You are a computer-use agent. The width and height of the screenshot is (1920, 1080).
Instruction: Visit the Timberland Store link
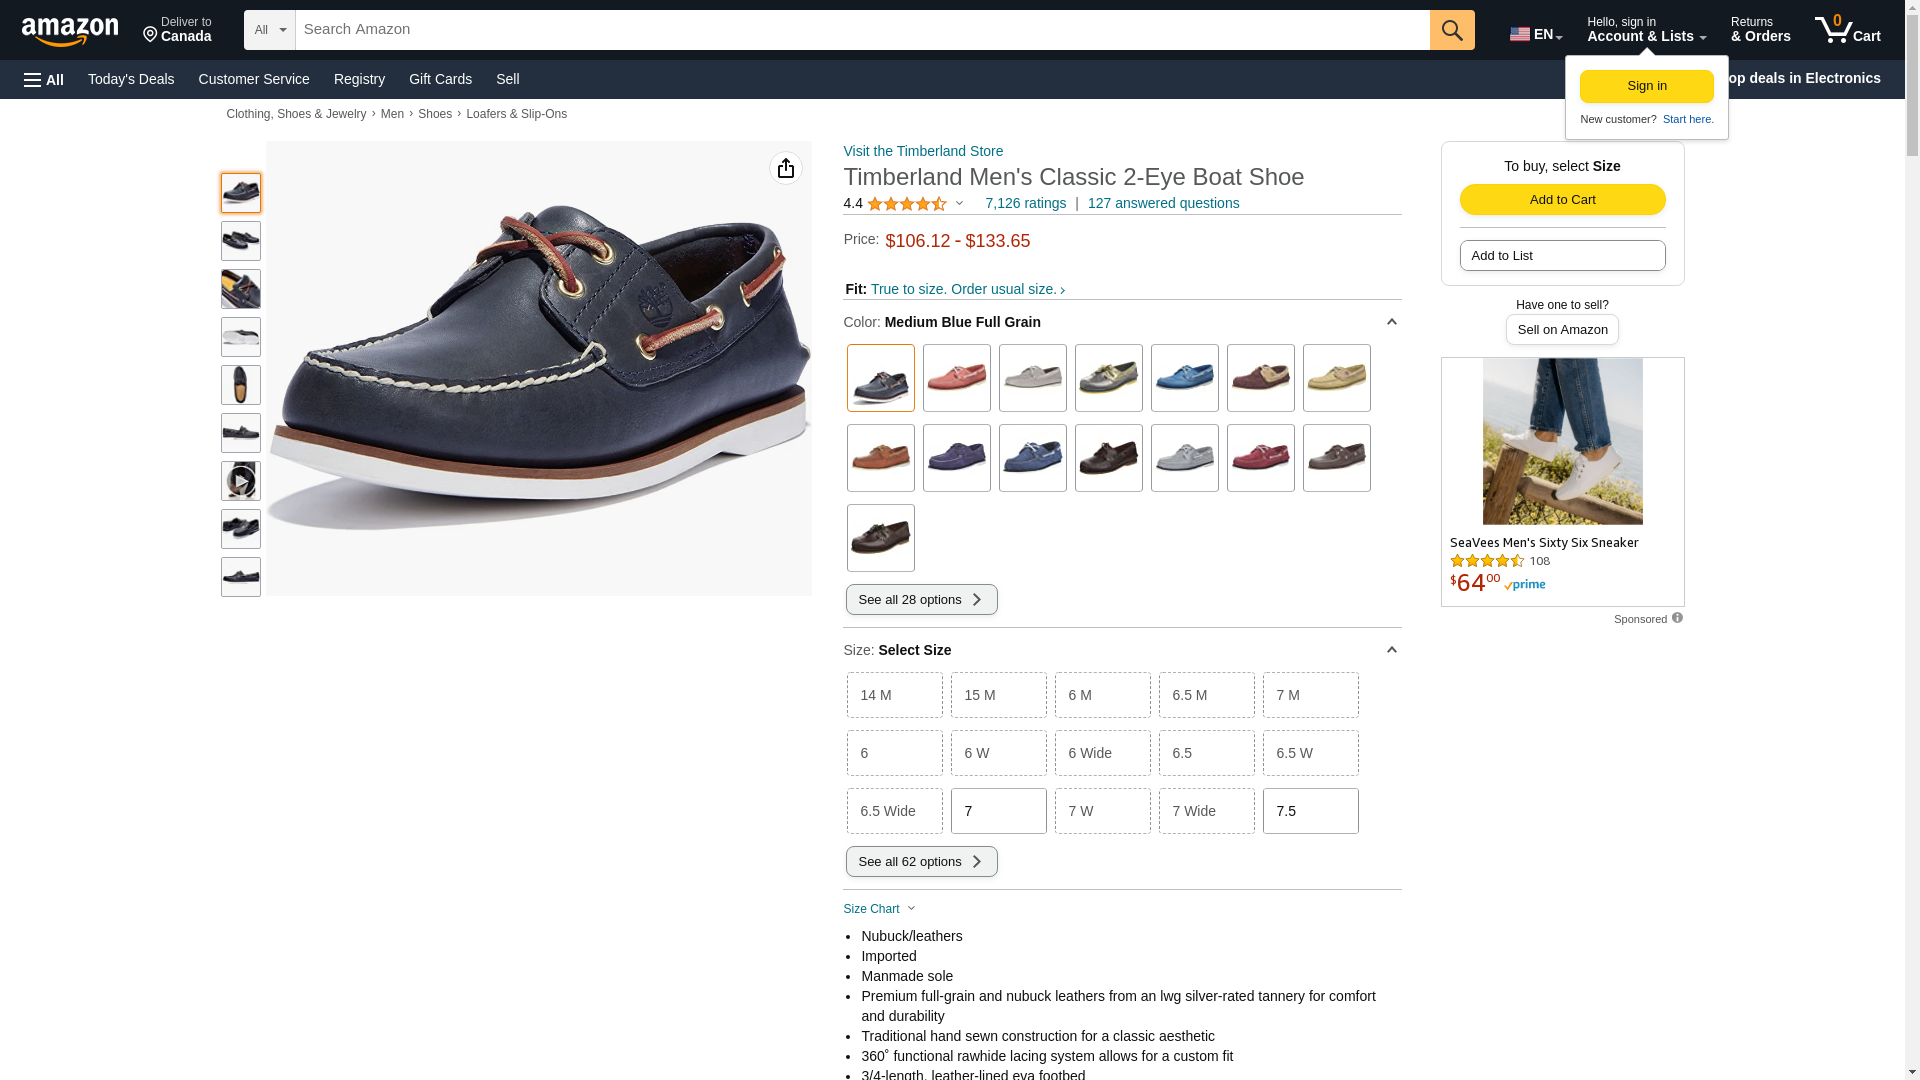[923, 151]
